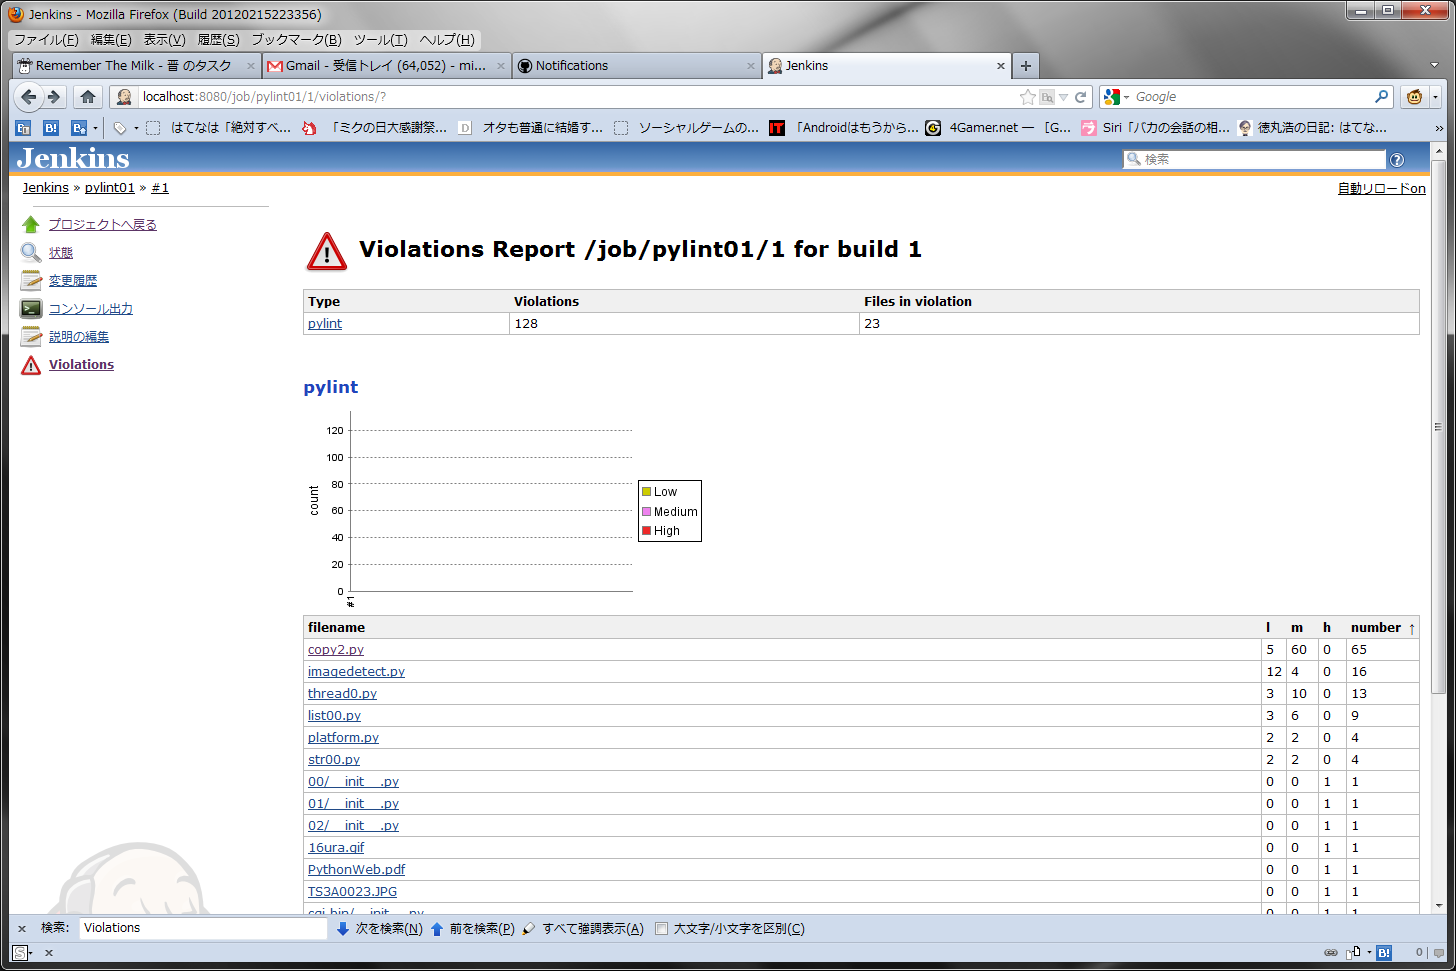Click pylint01 in the breadcrumb
1456x971 pixels.
pyautogui.click(x=110, y=188)
